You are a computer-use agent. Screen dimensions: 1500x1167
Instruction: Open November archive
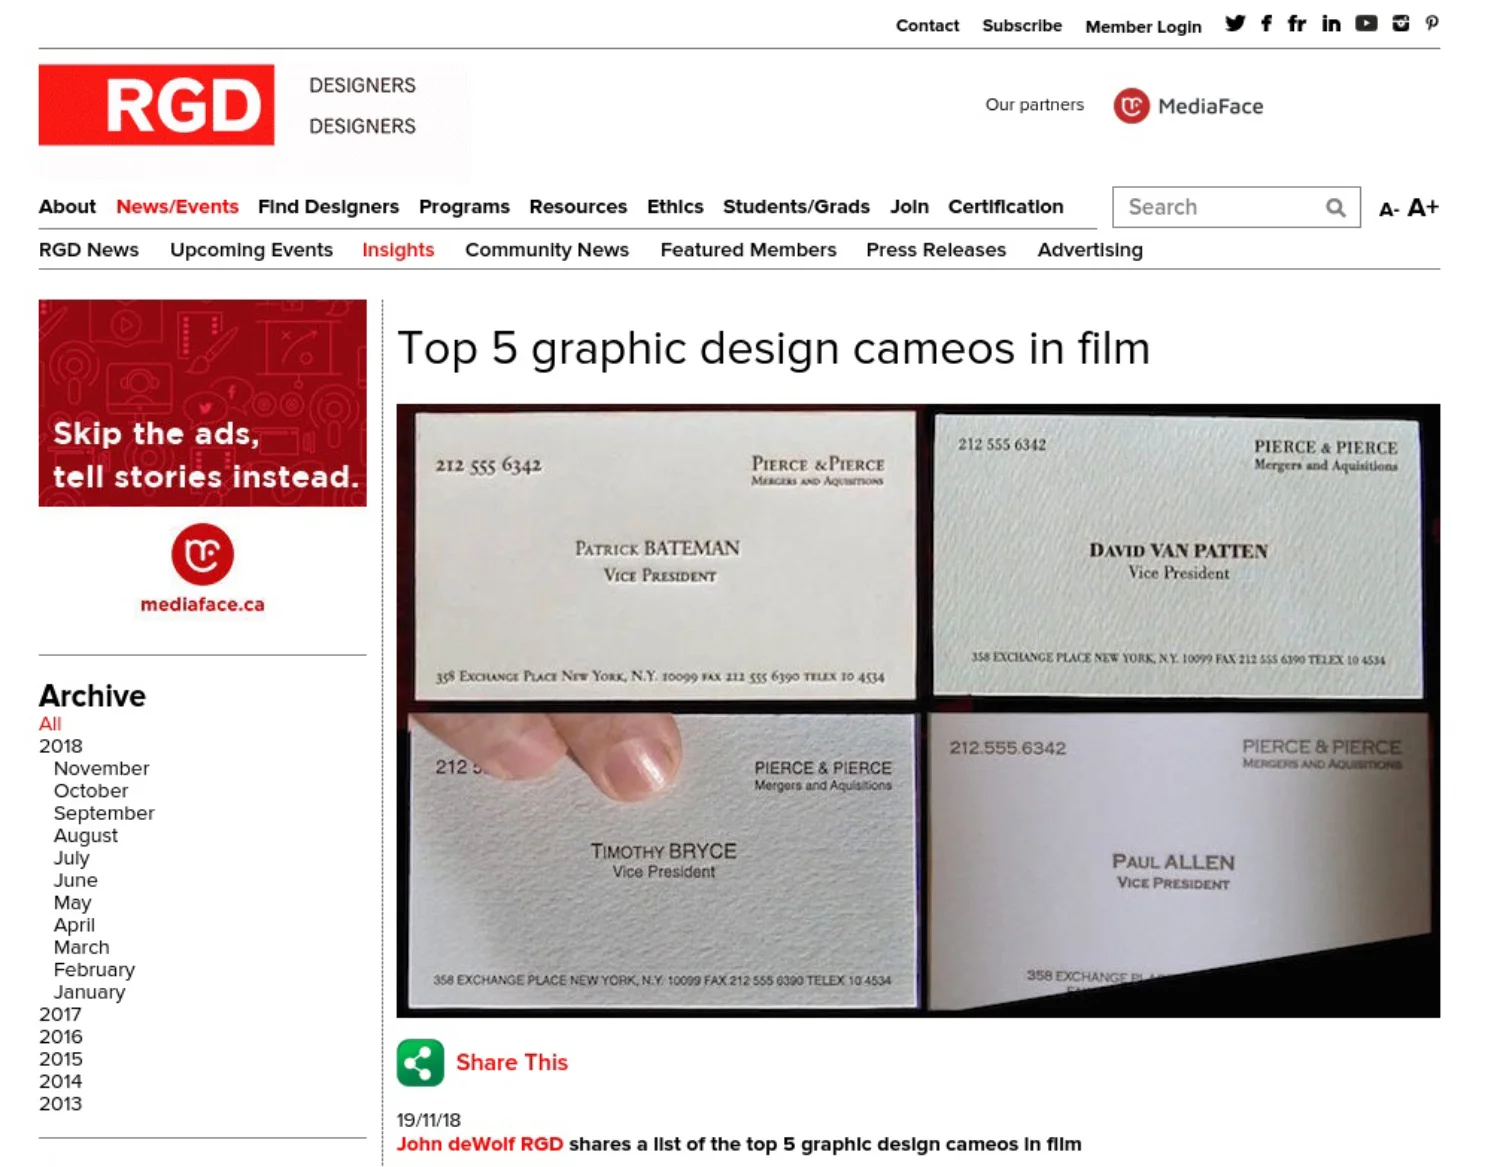101,768
